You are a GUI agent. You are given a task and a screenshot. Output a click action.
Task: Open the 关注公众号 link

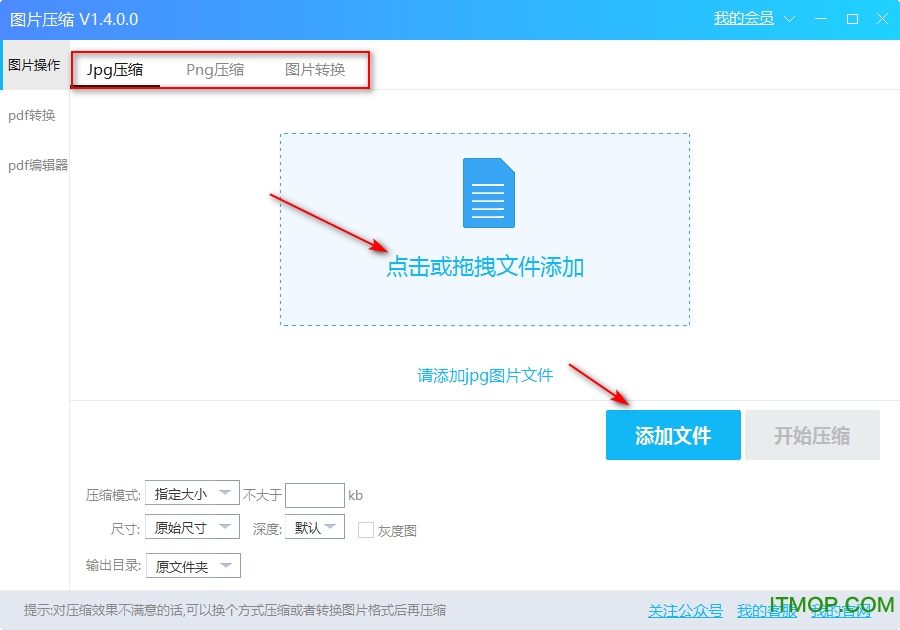(685, 611)
